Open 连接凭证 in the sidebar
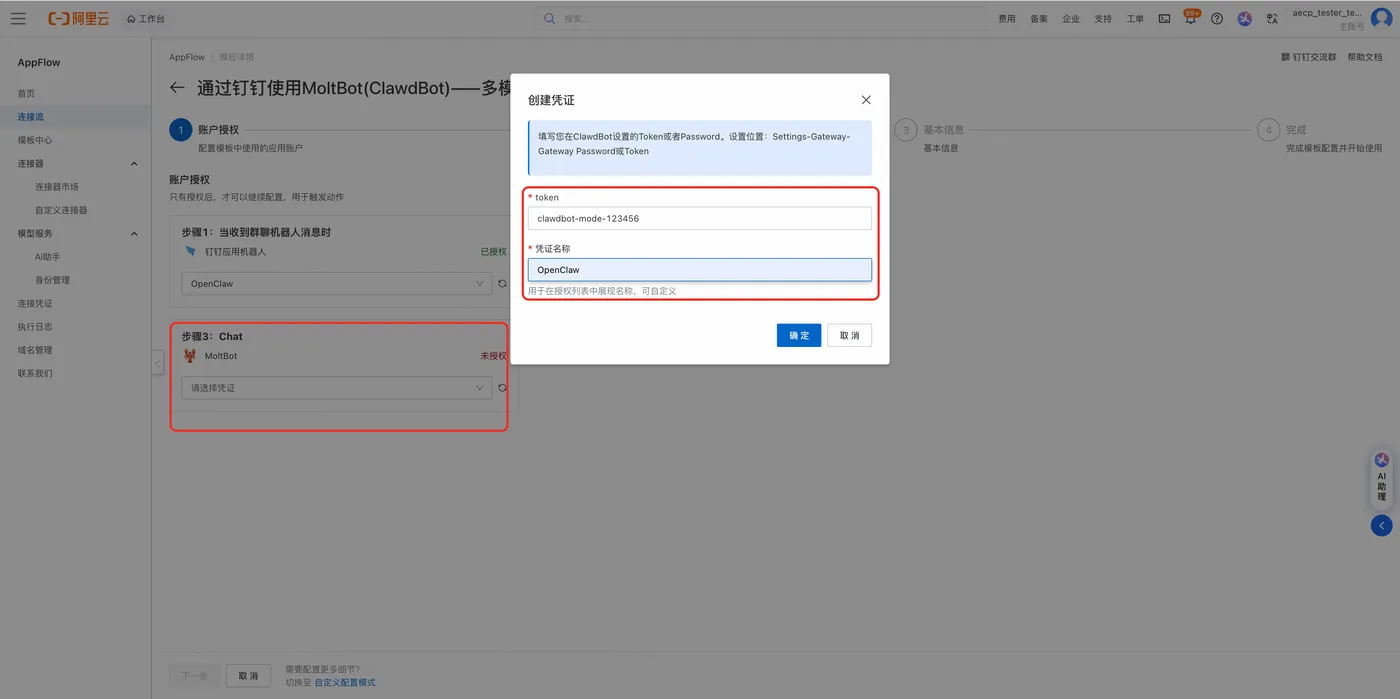 tap(35, 303)
